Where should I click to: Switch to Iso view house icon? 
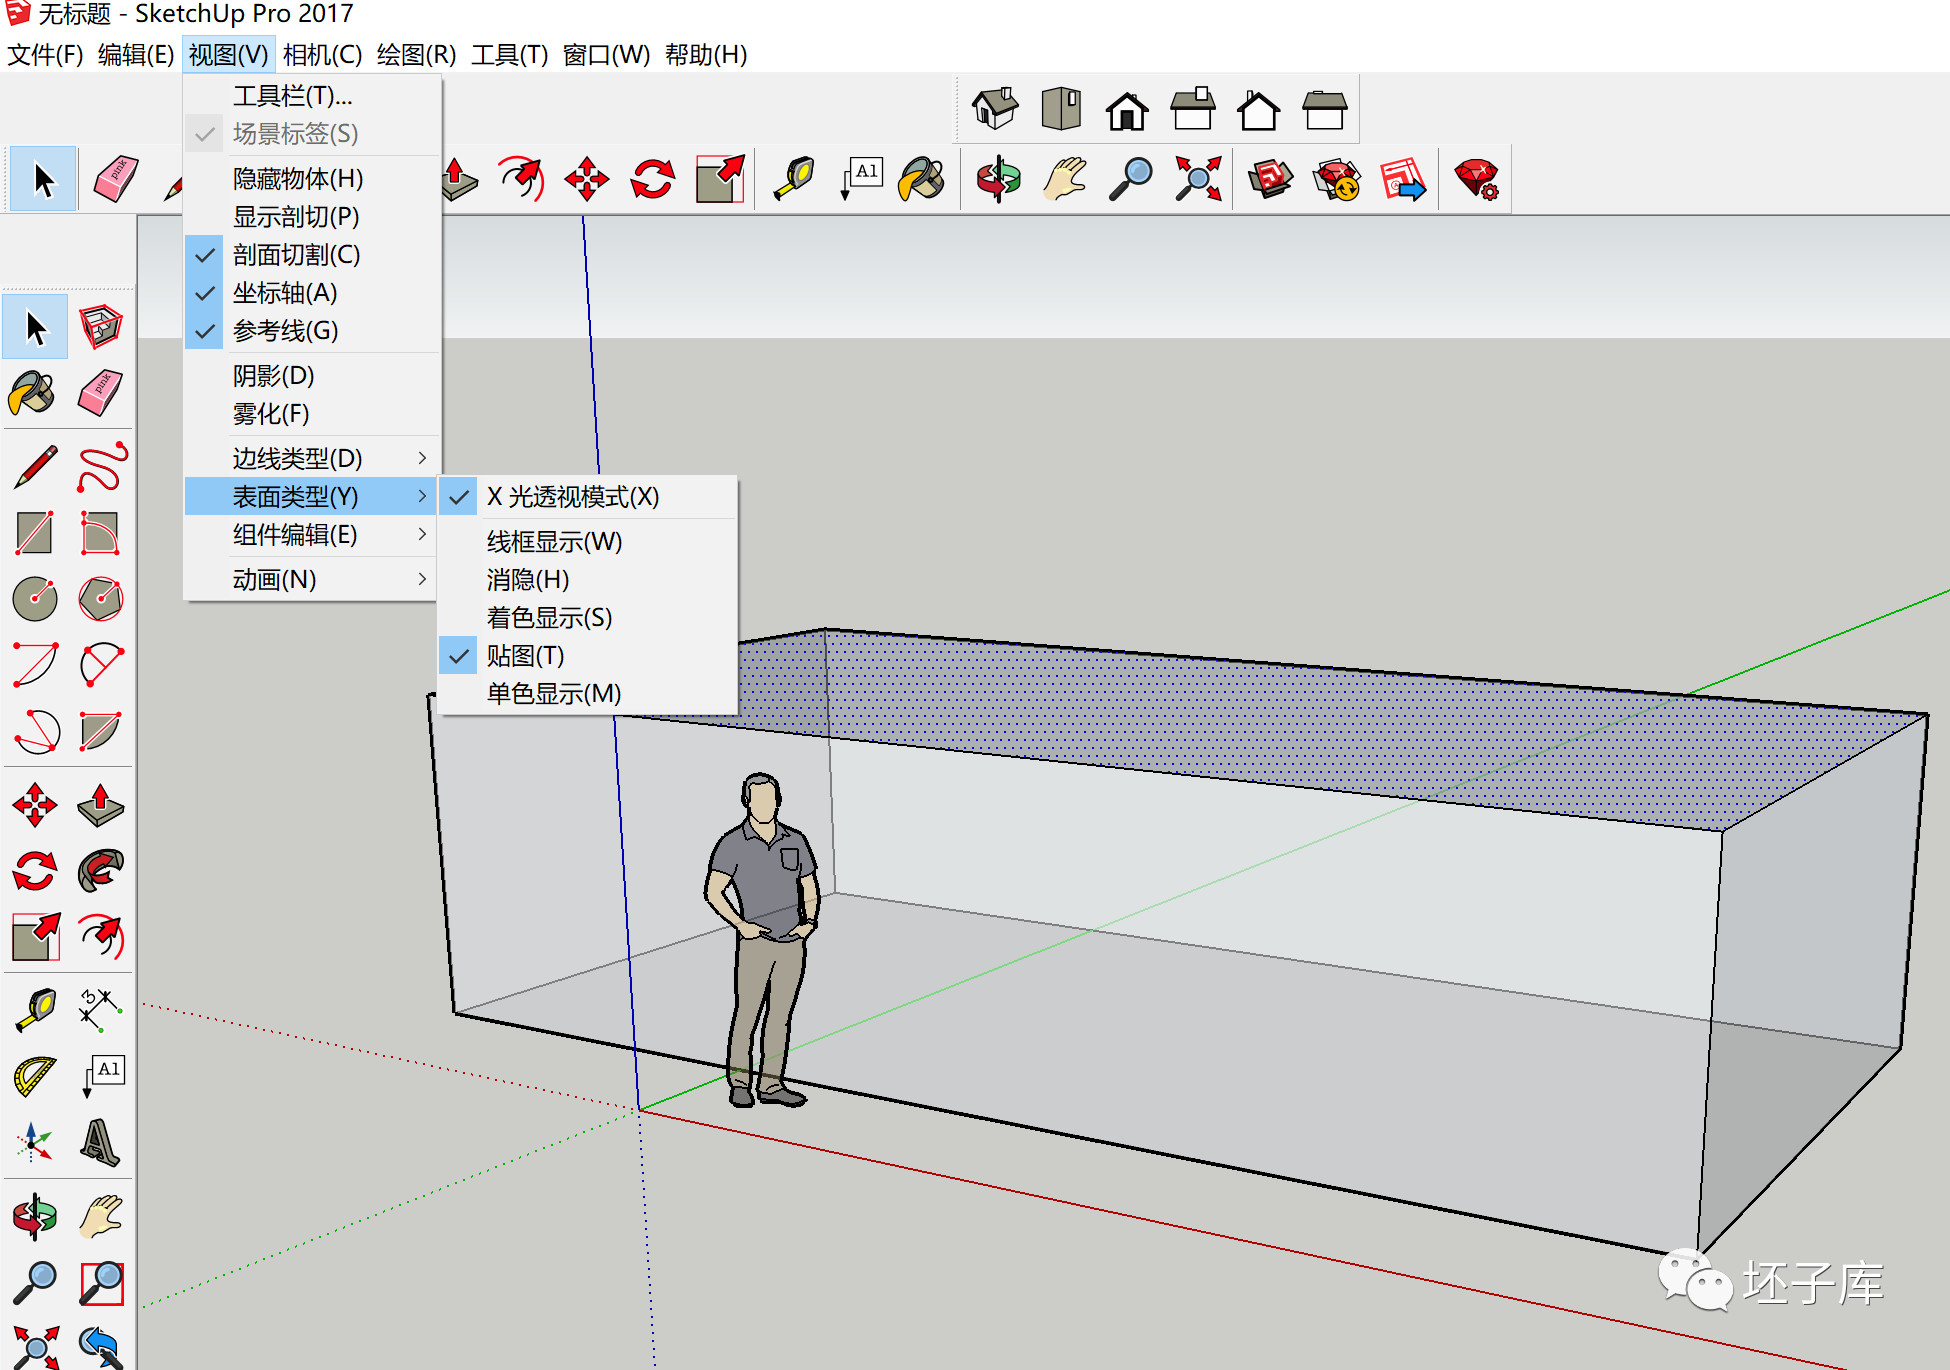click(x=995, y=109)
